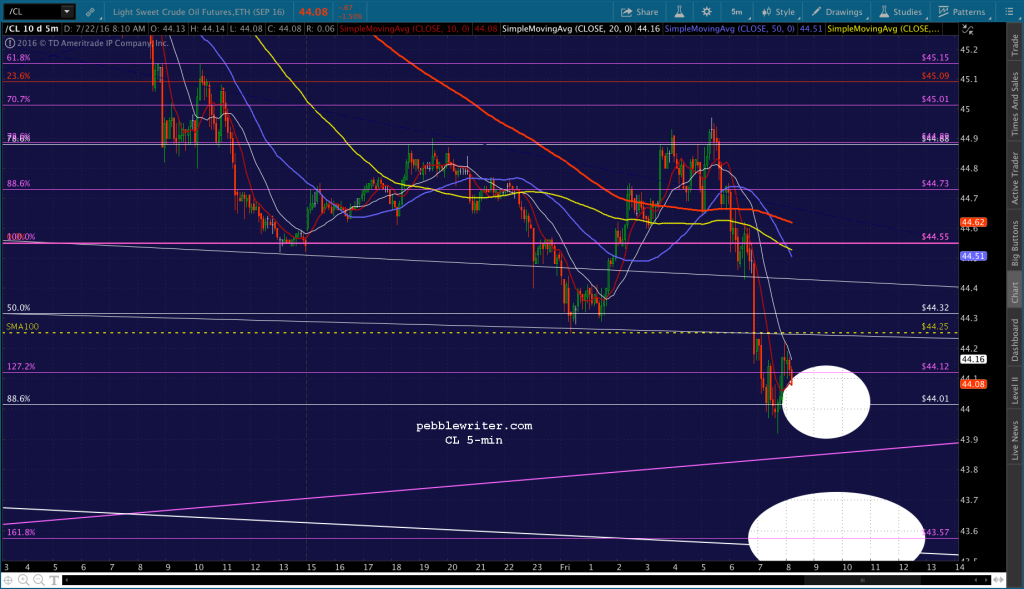
Task: Click the Light Sweet Crude Oil Futures description
Action: (199, 12)
